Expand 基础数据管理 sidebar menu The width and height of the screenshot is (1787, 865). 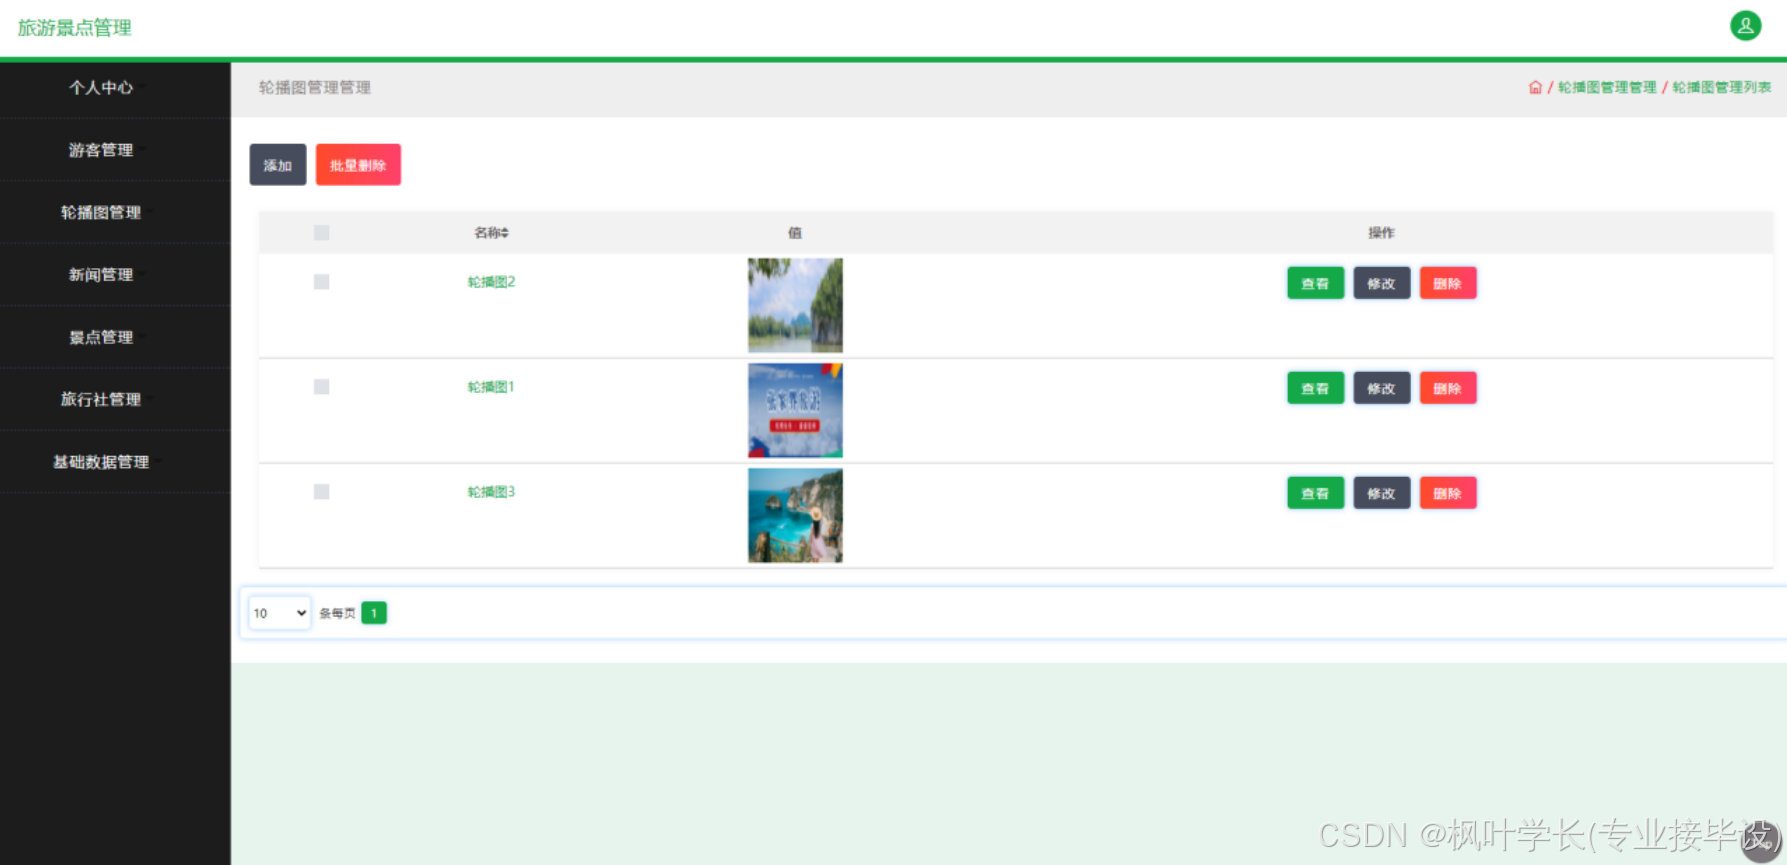pos(101,462)
